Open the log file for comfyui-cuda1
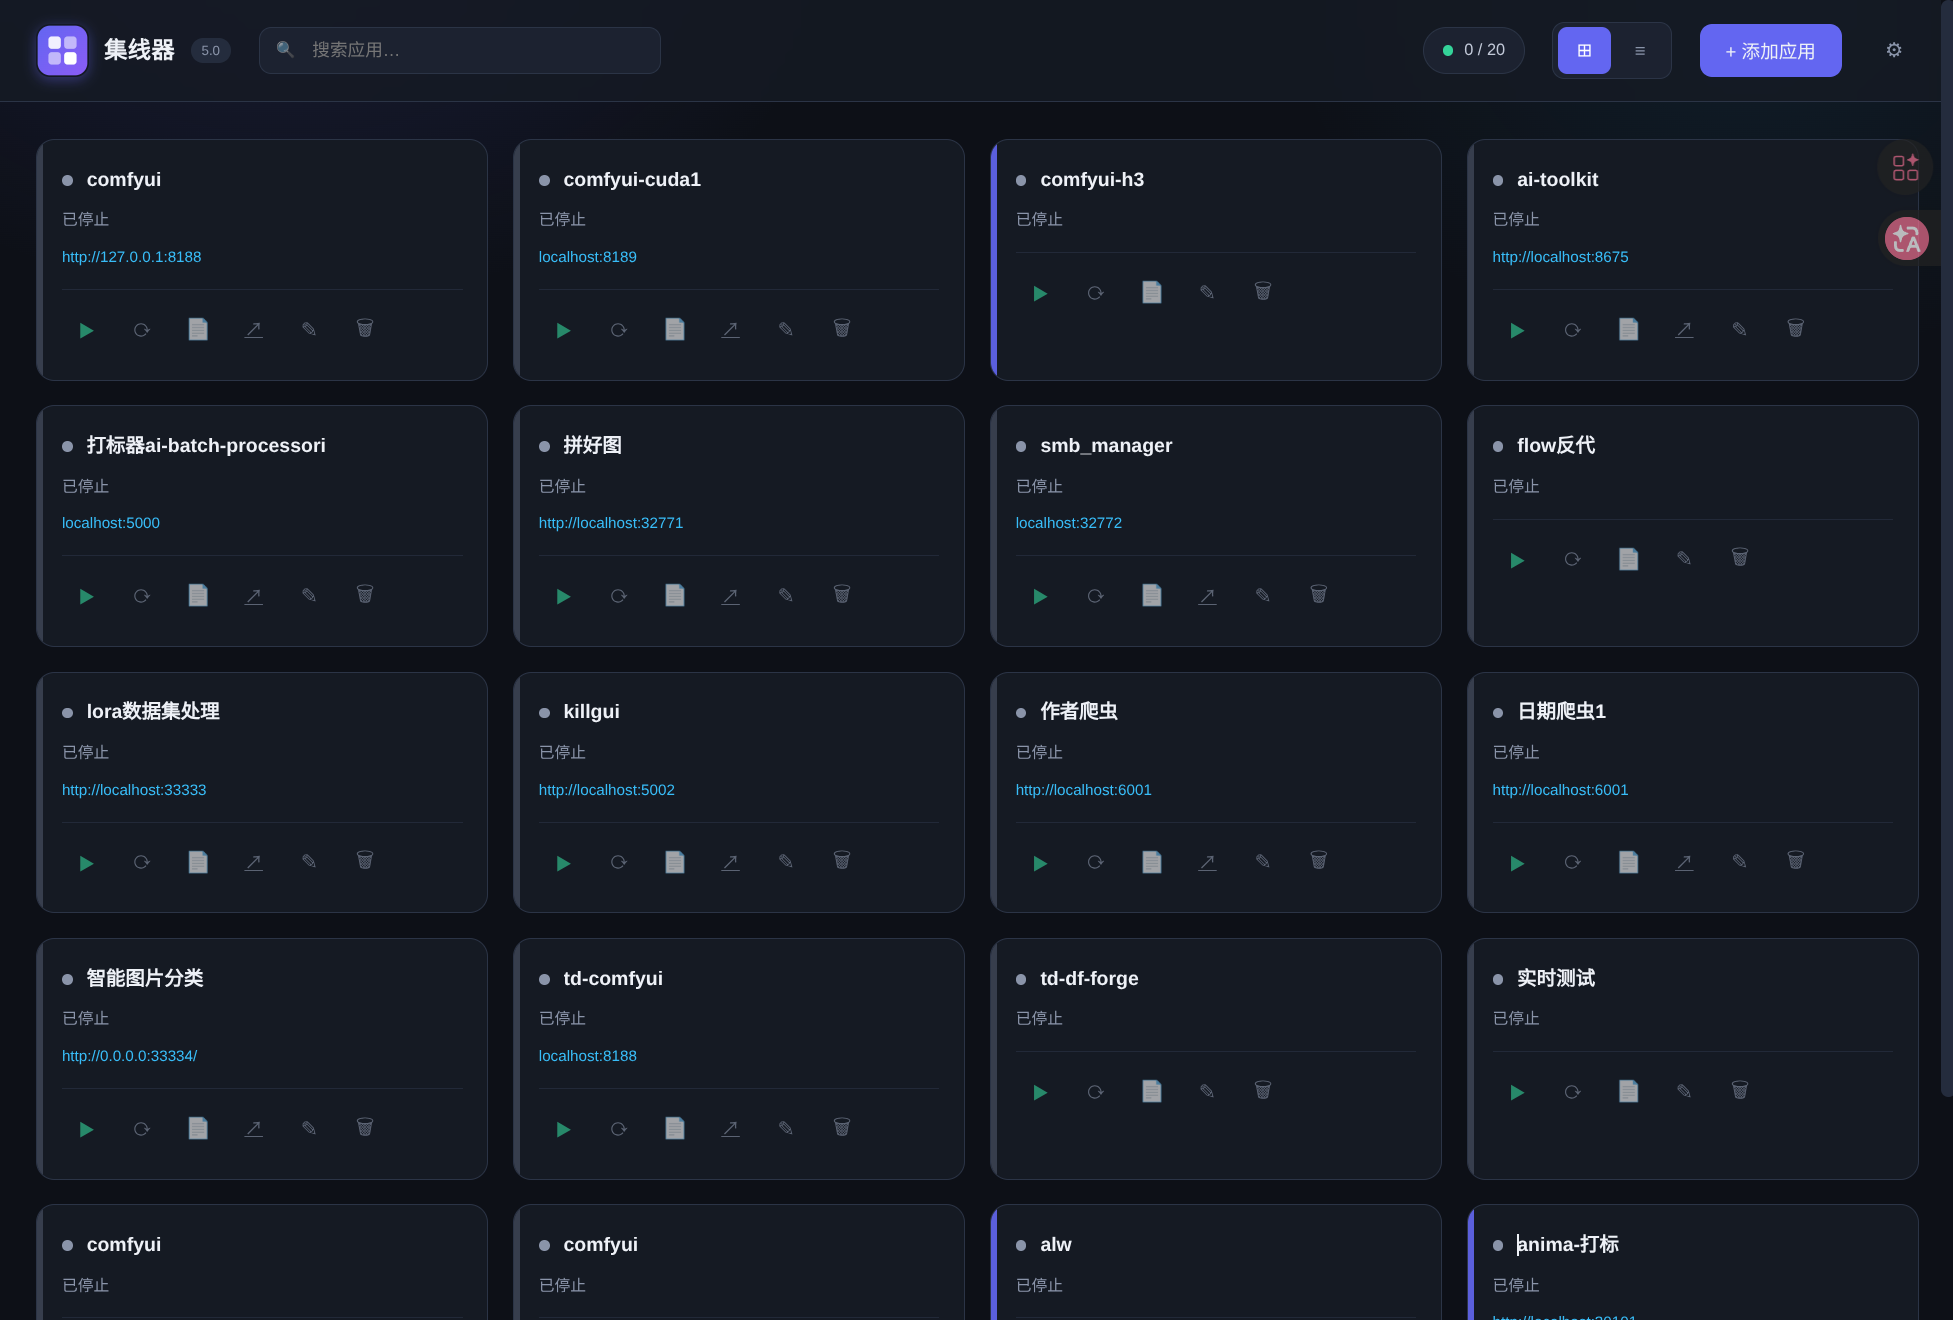The height and width of the screenshot is (1320, 1953). pos(675,330)
